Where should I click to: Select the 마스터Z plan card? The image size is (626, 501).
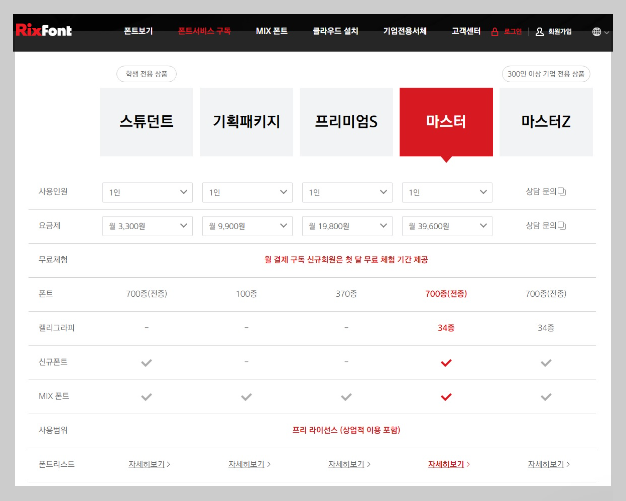pyautogui.click(x=546, y=122)
